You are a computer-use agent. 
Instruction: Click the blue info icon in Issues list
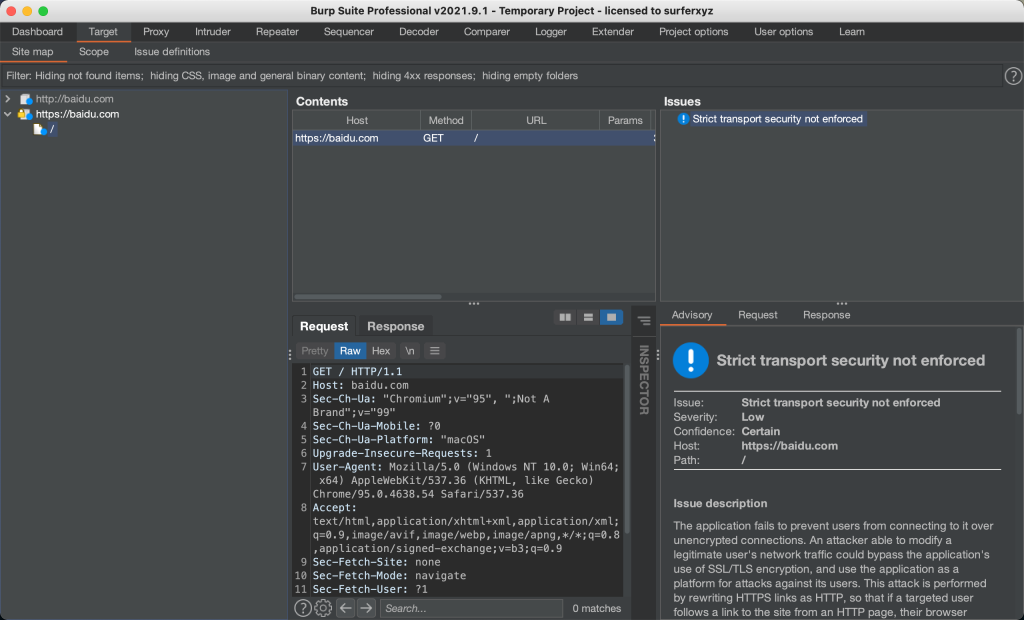tap(683, 119)
